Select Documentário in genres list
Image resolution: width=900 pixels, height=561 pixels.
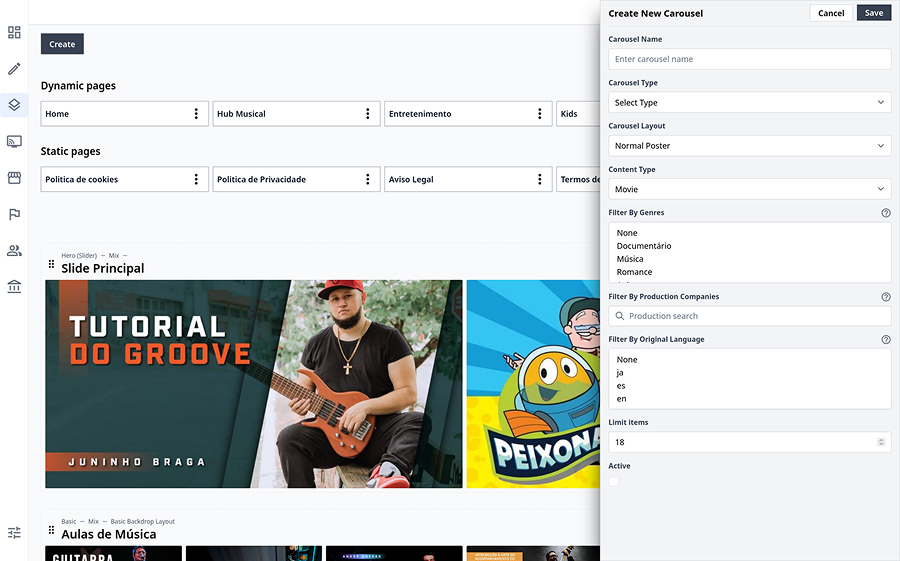[644, 246]
